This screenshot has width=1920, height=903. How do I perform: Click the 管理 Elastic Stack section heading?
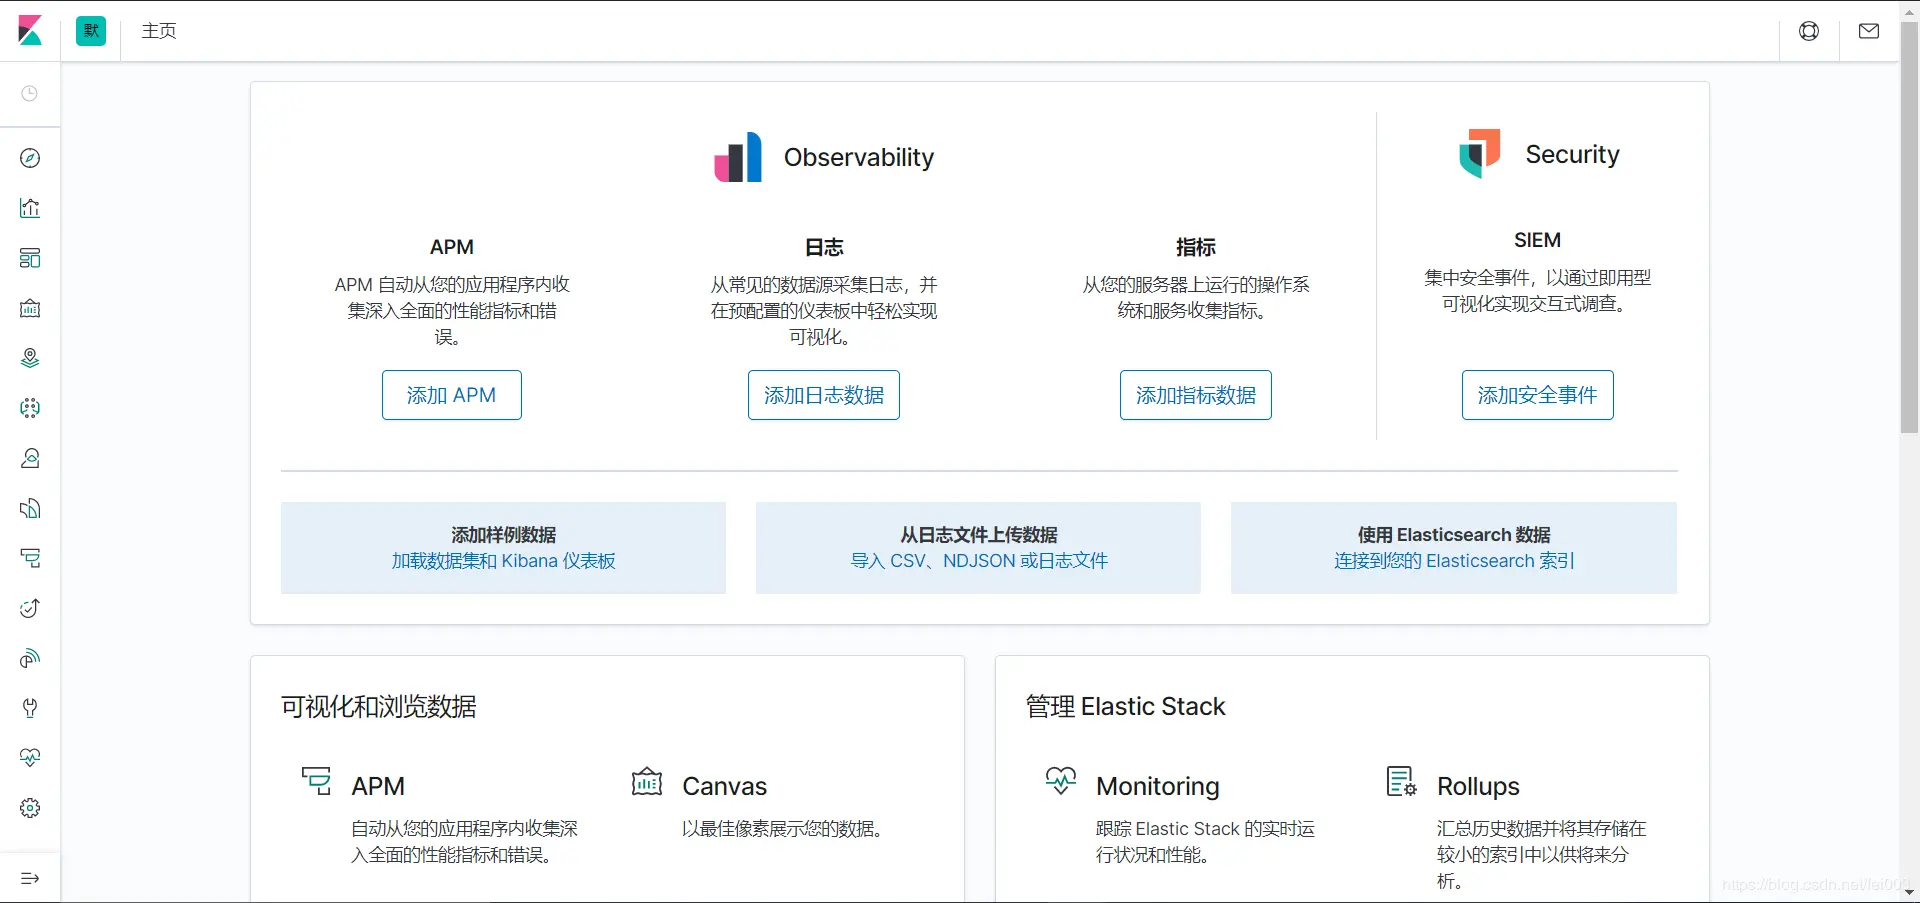tap(1126, 707)
